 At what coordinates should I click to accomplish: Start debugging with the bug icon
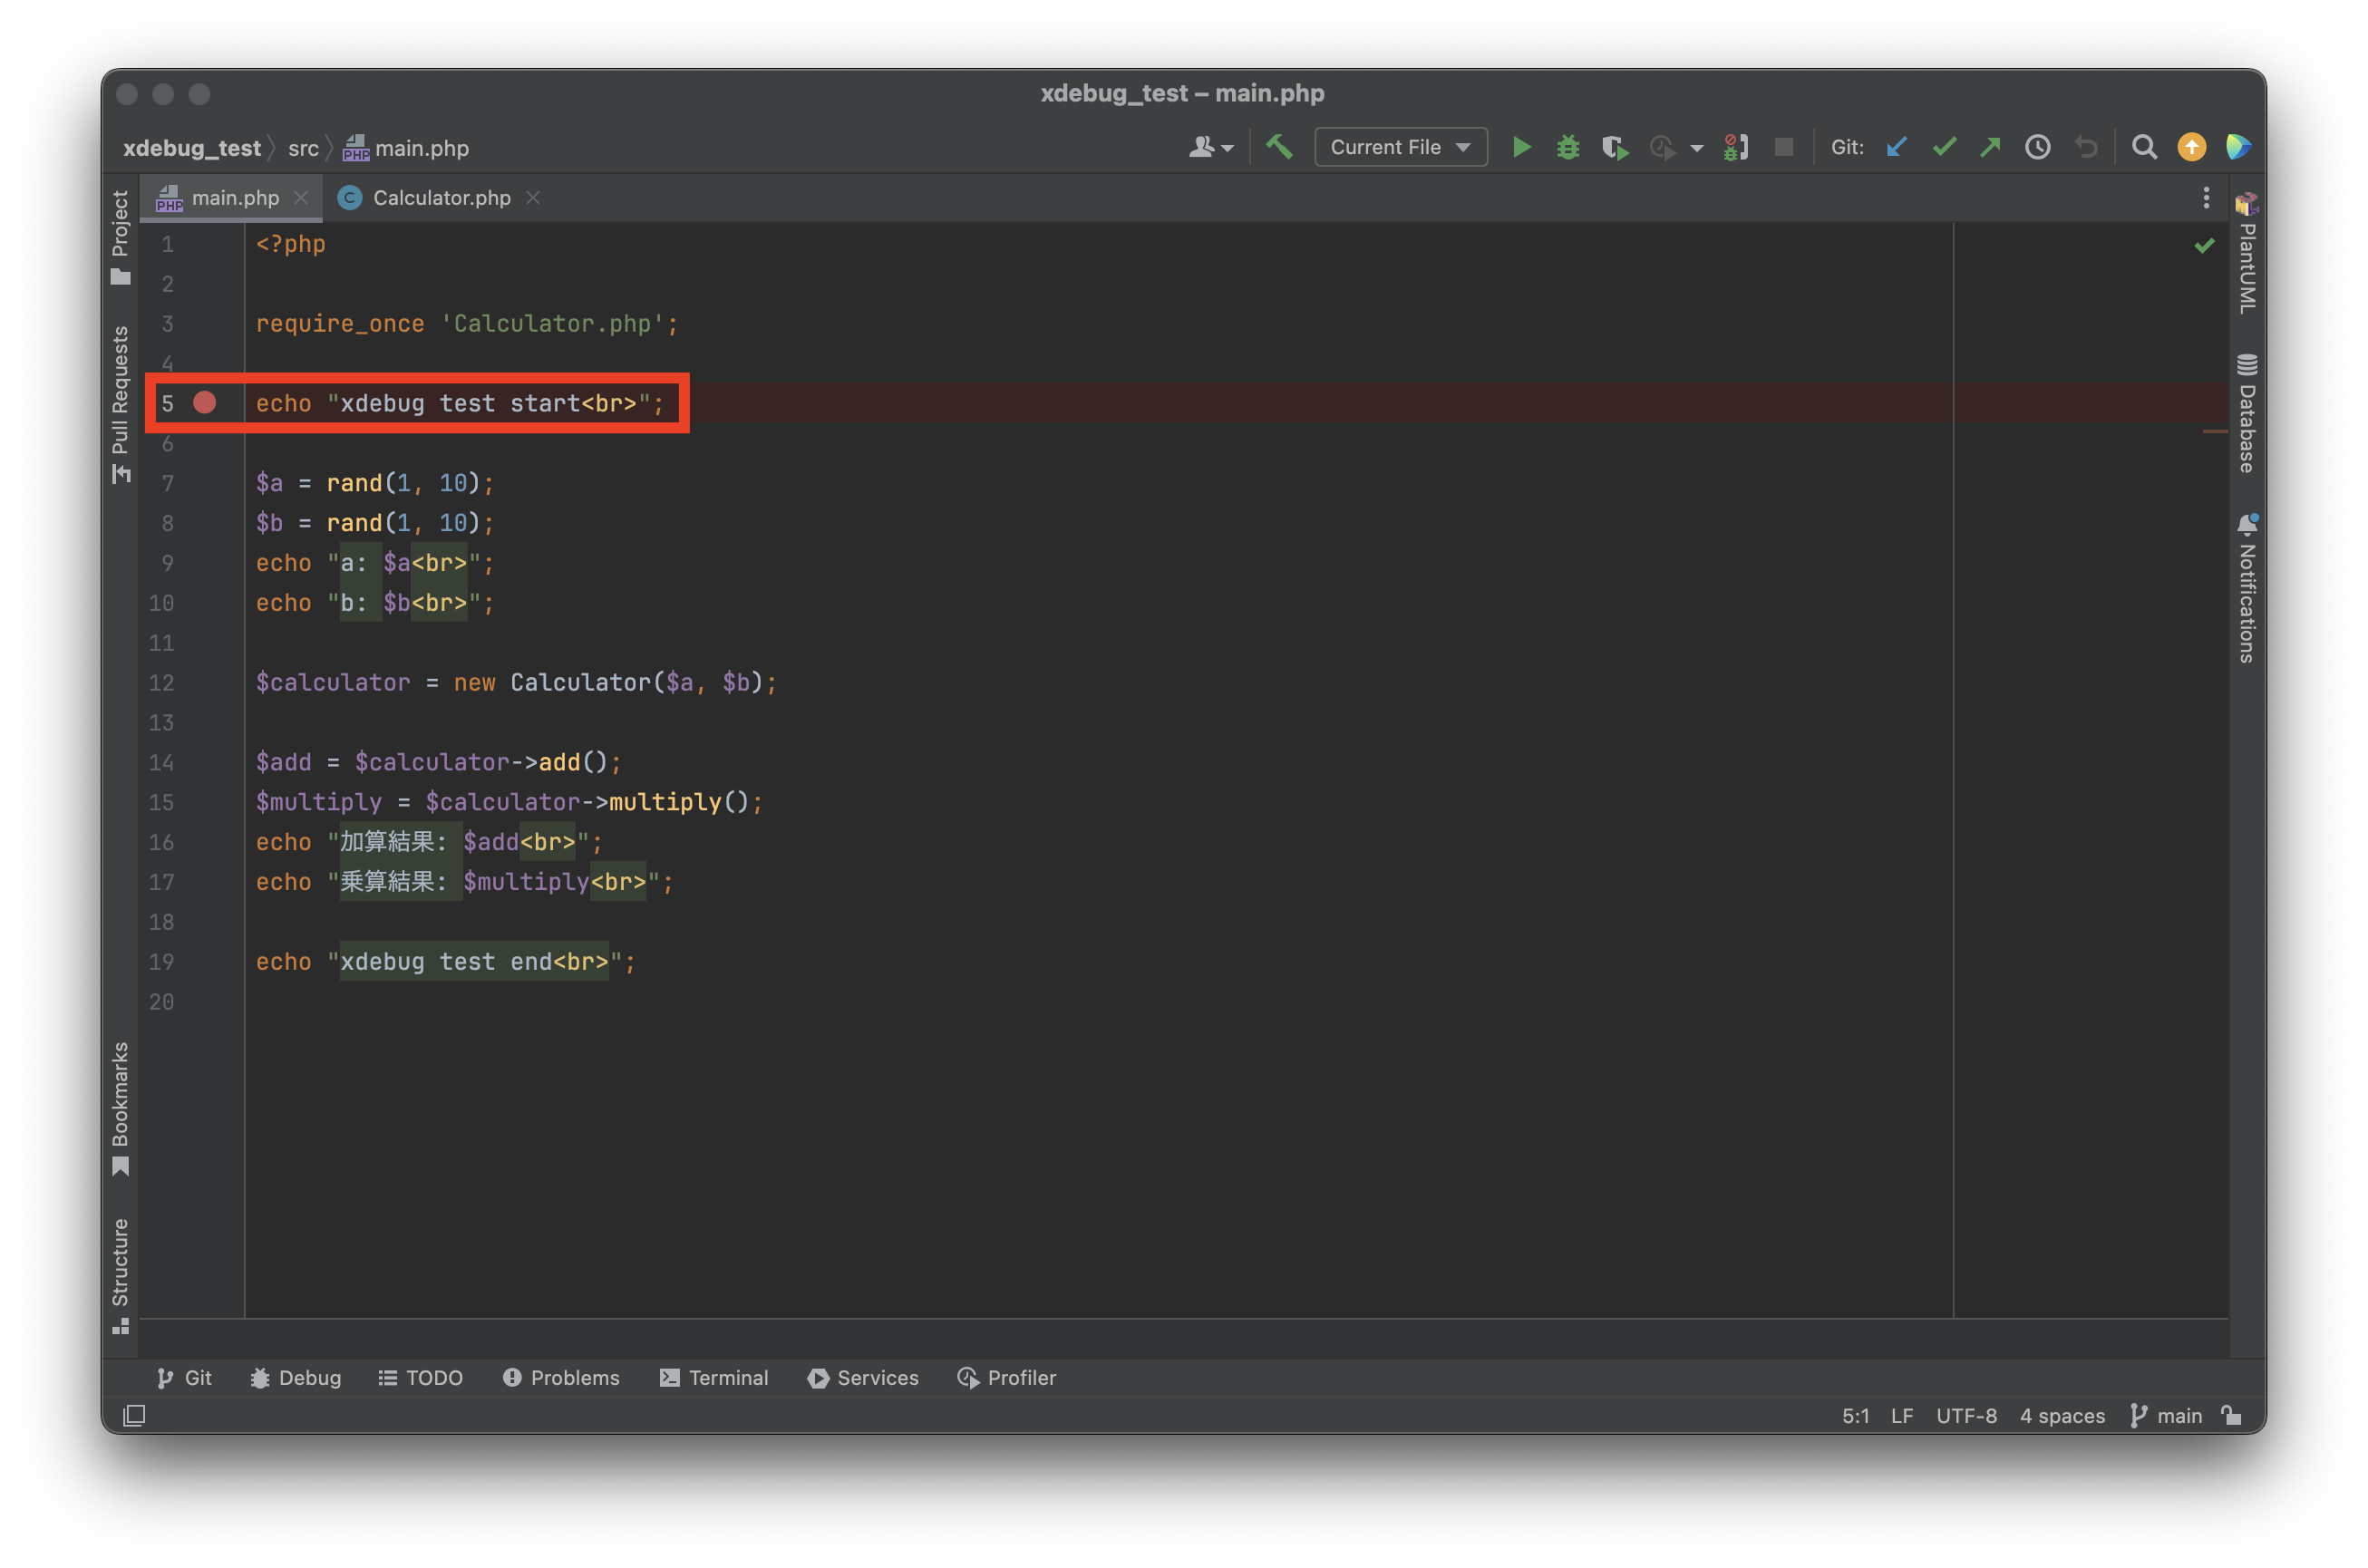[1568, 148]
